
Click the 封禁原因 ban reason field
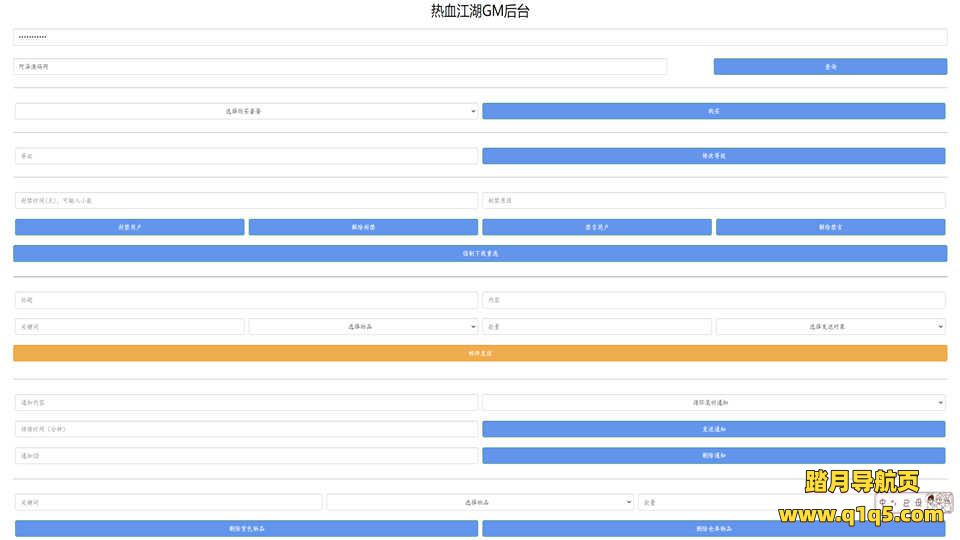[713, 201]
